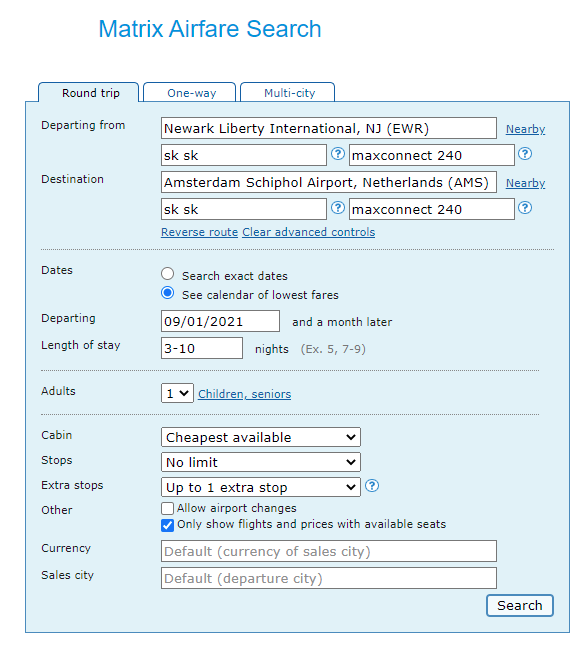Switch to the Multi-city tab
Screen dimensions: 588x655
pos(289,93)
